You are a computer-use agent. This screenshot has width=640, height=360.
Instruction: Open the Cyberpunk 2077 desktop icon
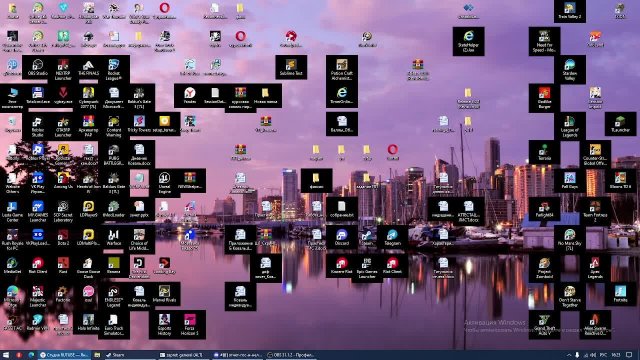click(88, 98)
